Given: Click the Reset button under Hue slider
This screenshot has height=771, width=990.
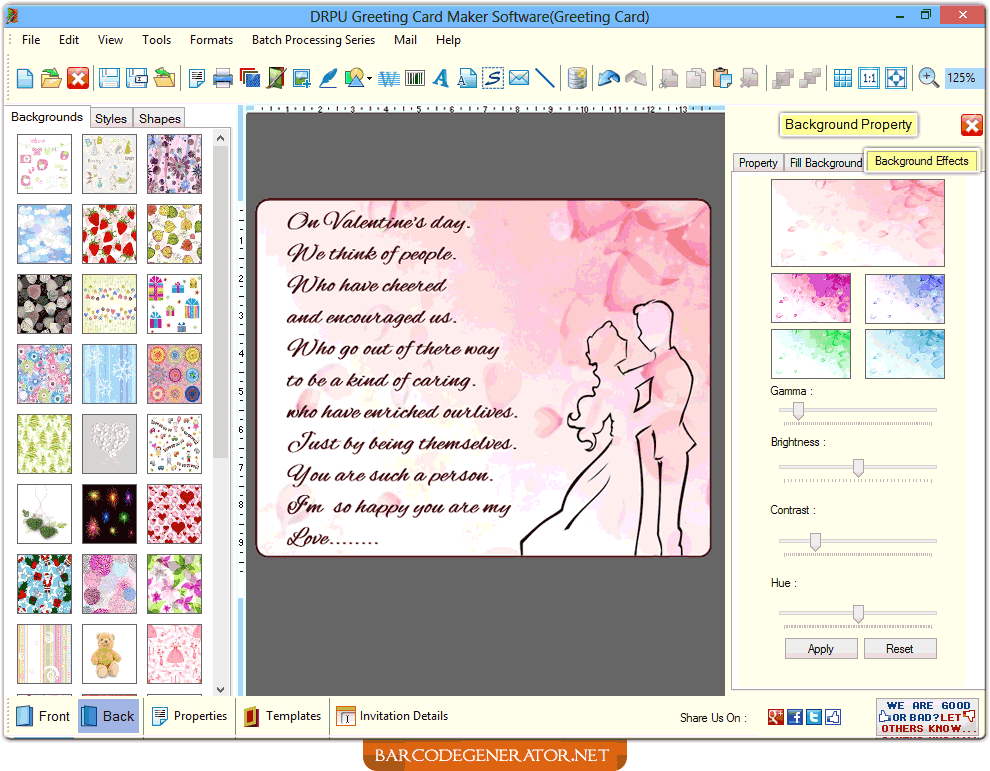Looking at the screenshot, I should click(x=899, y=648).
